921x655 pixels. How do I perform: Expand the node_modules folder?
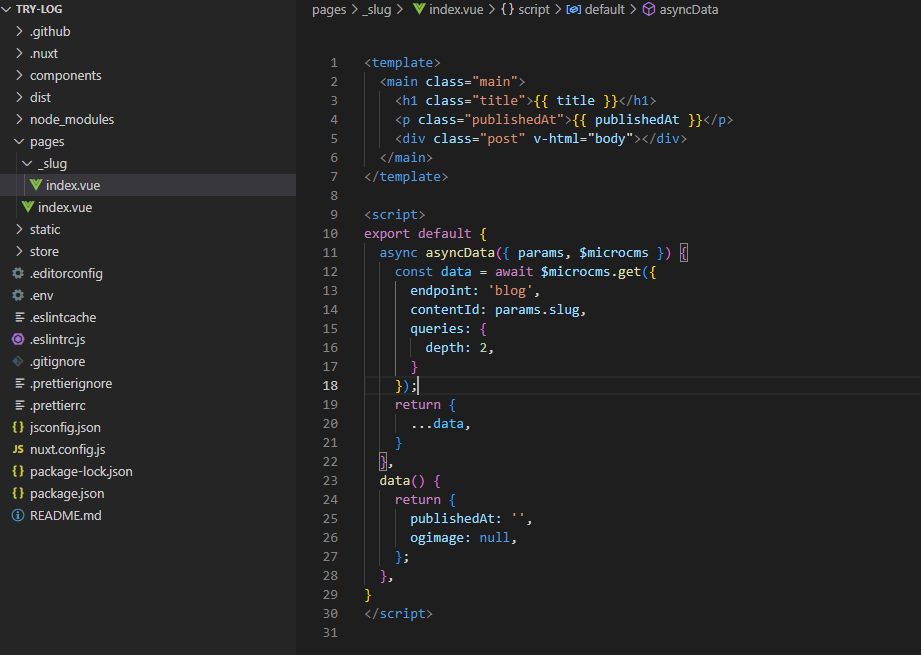71,119
